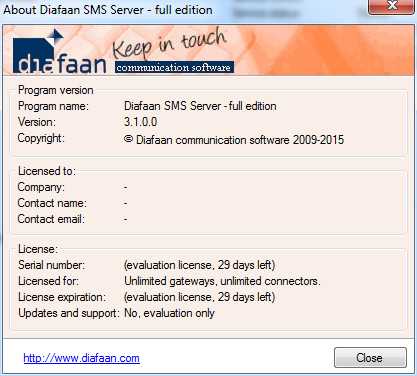
Task: Click the 'Serial number:' label
Action: 51,265
